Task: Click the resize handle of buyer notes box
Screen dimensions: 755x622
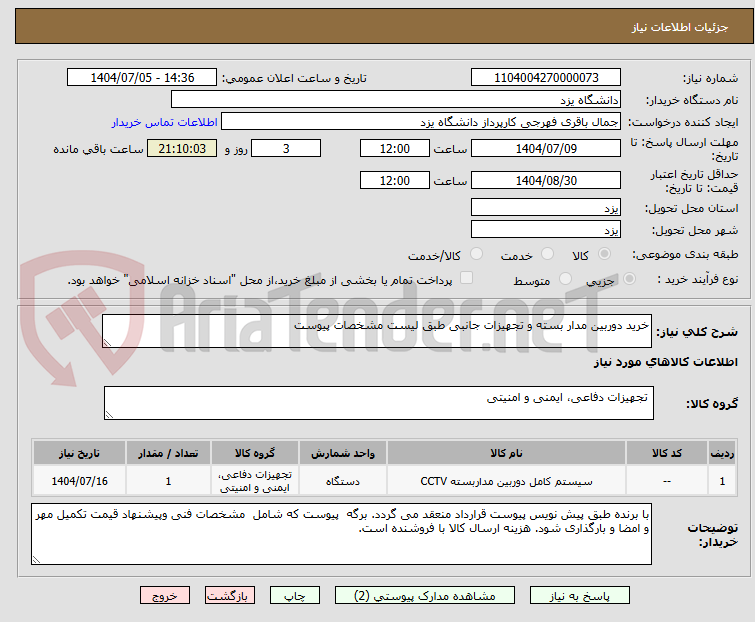Action: point(36,559)
